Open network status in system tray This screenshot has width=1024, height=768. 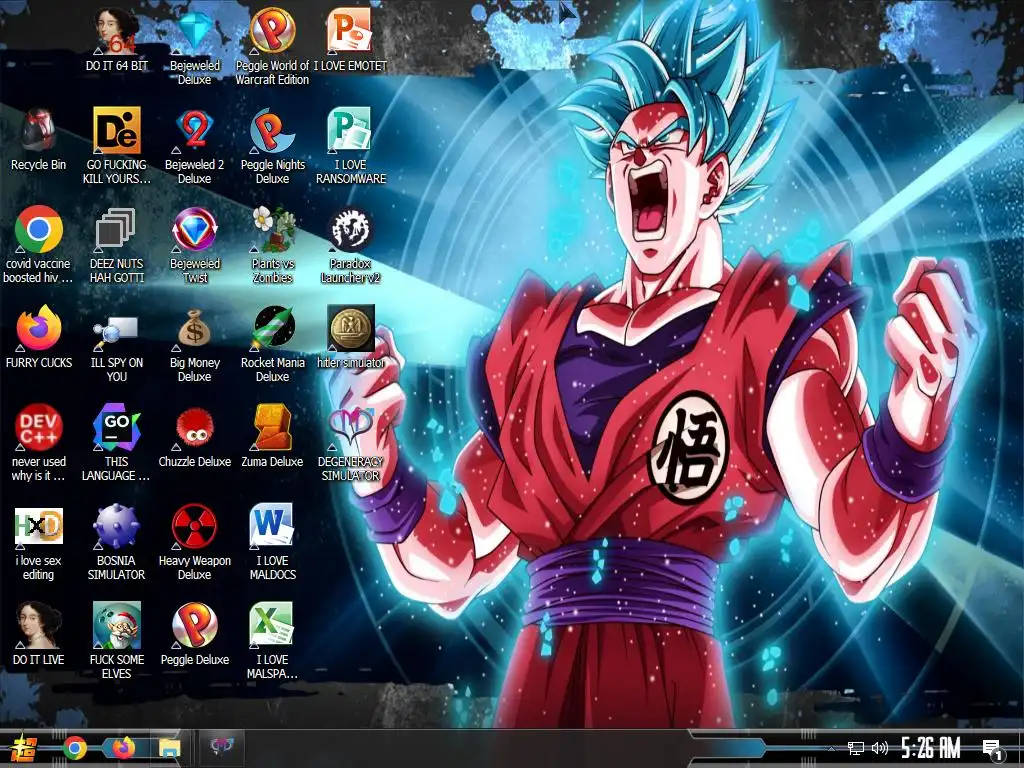pos(856,748)
